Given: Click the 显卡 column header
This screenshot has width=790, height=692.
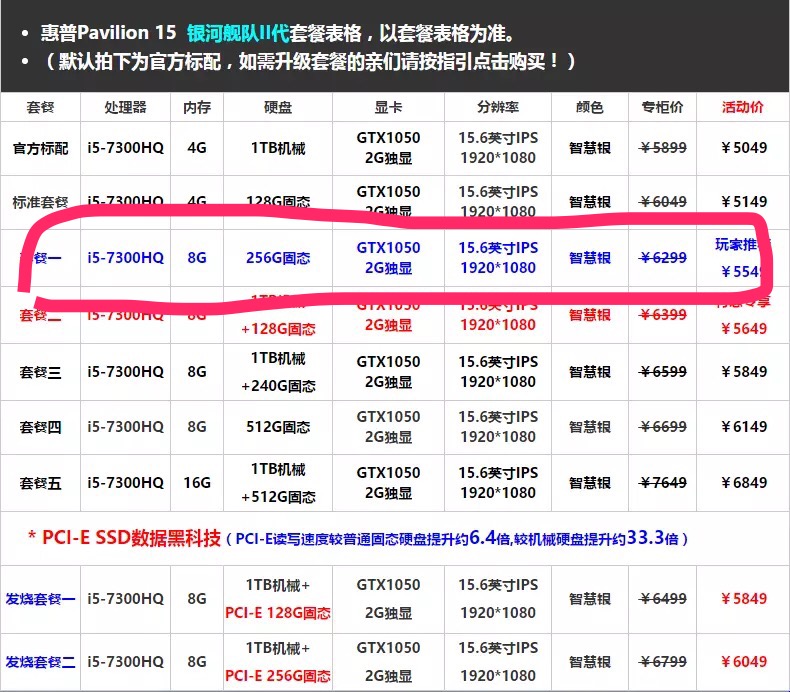Looking at the screenshot, I should (x=388, y=107).
